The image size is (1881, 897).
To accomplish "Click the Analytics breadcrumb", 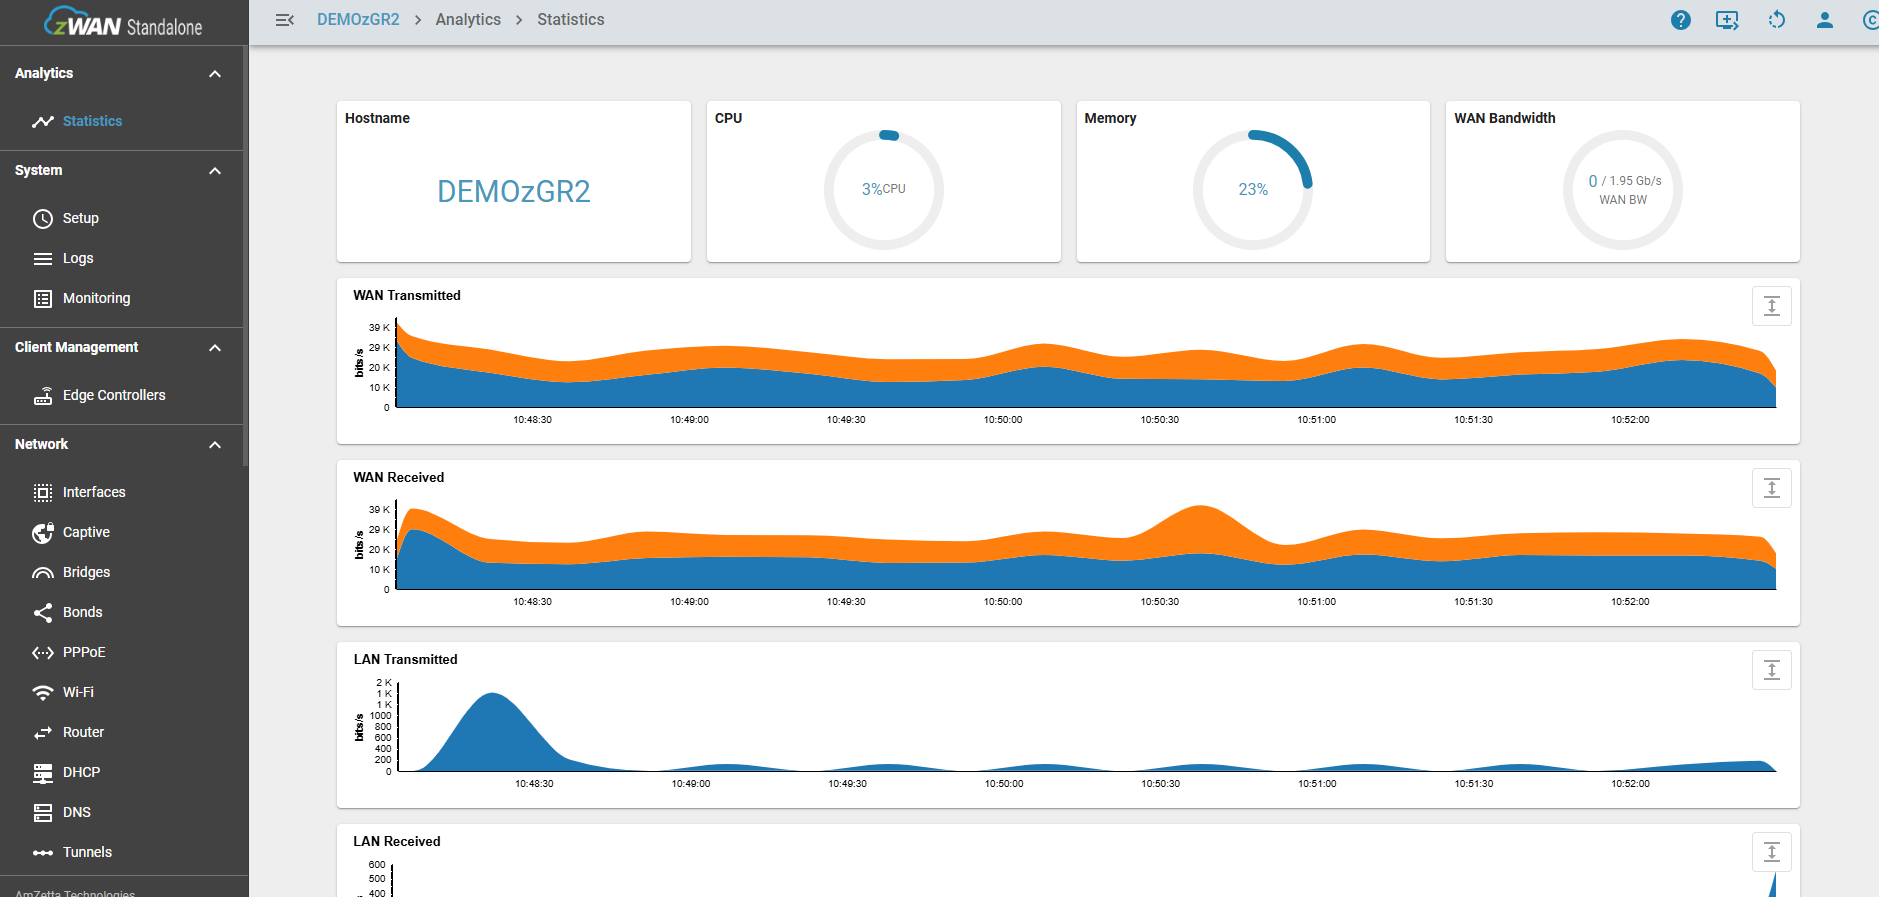I will [x=468, y=20].
